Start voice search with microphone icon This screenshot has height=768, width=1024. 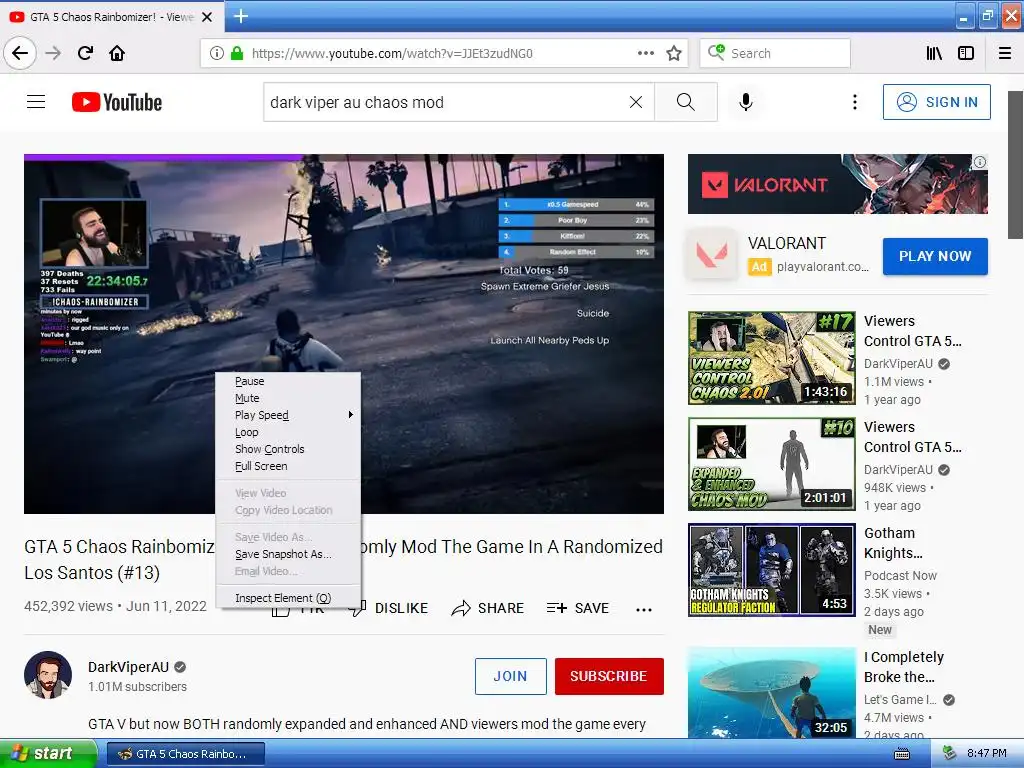coord(746,102)
